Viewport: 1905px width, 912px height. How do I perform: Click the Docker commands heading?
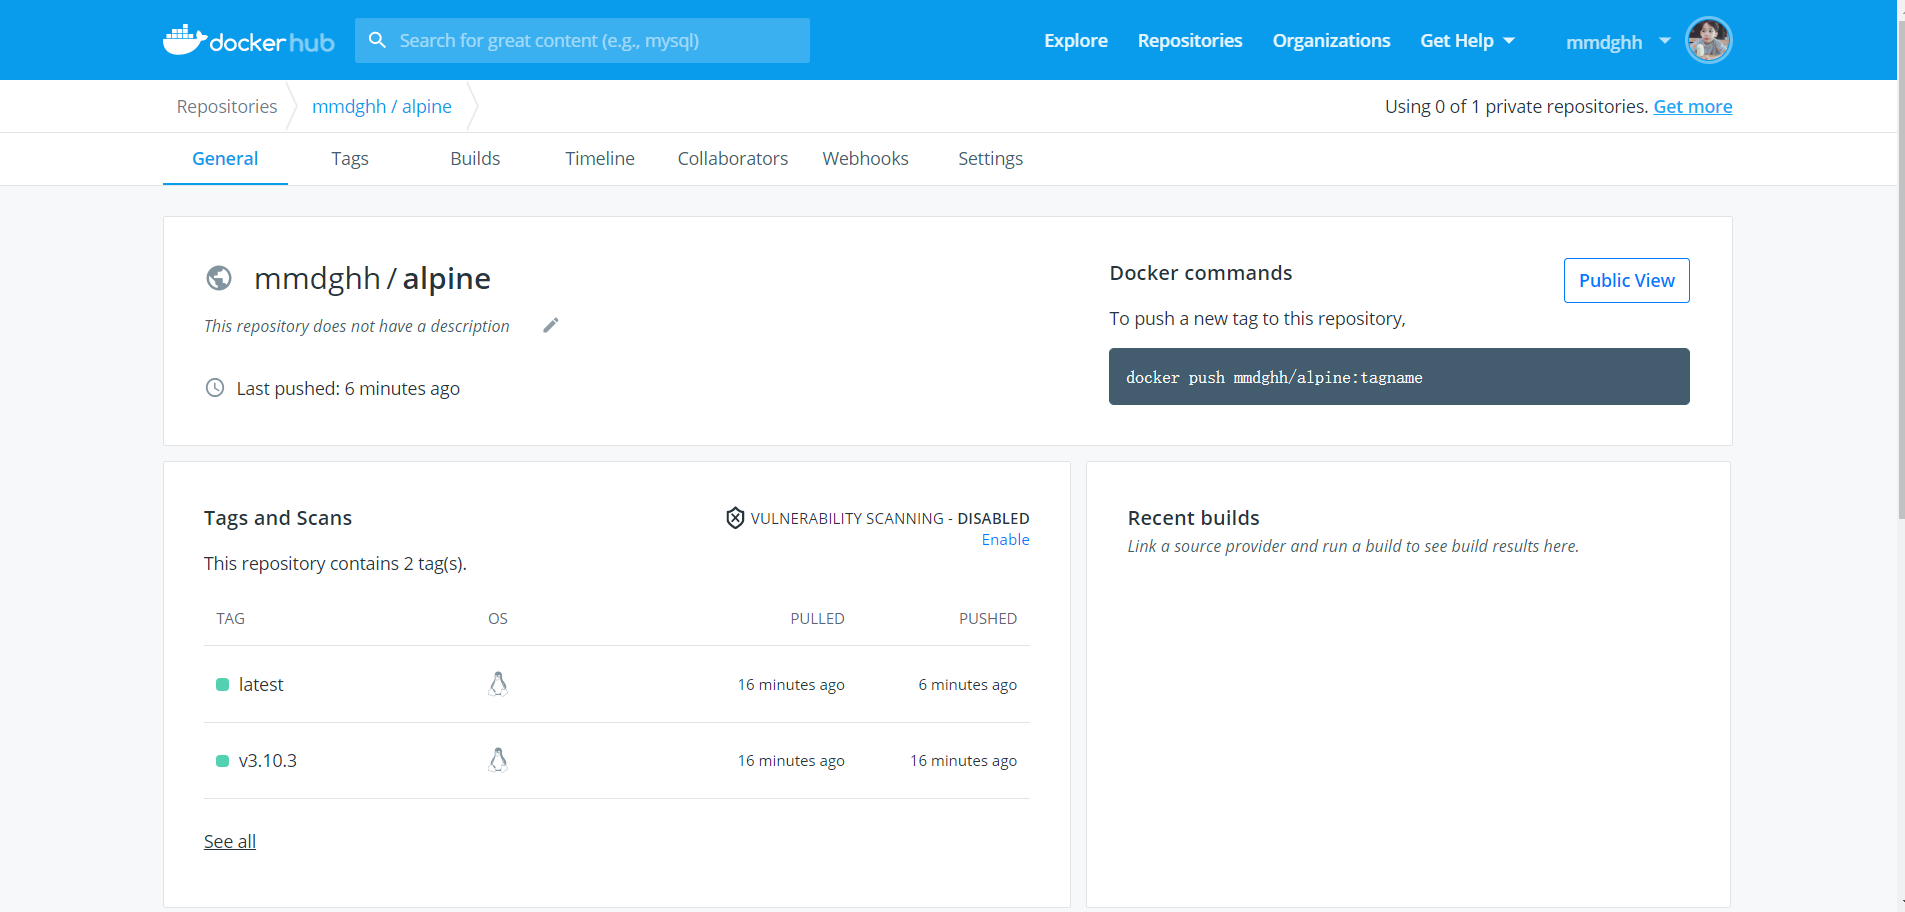tap(1201, 273)
